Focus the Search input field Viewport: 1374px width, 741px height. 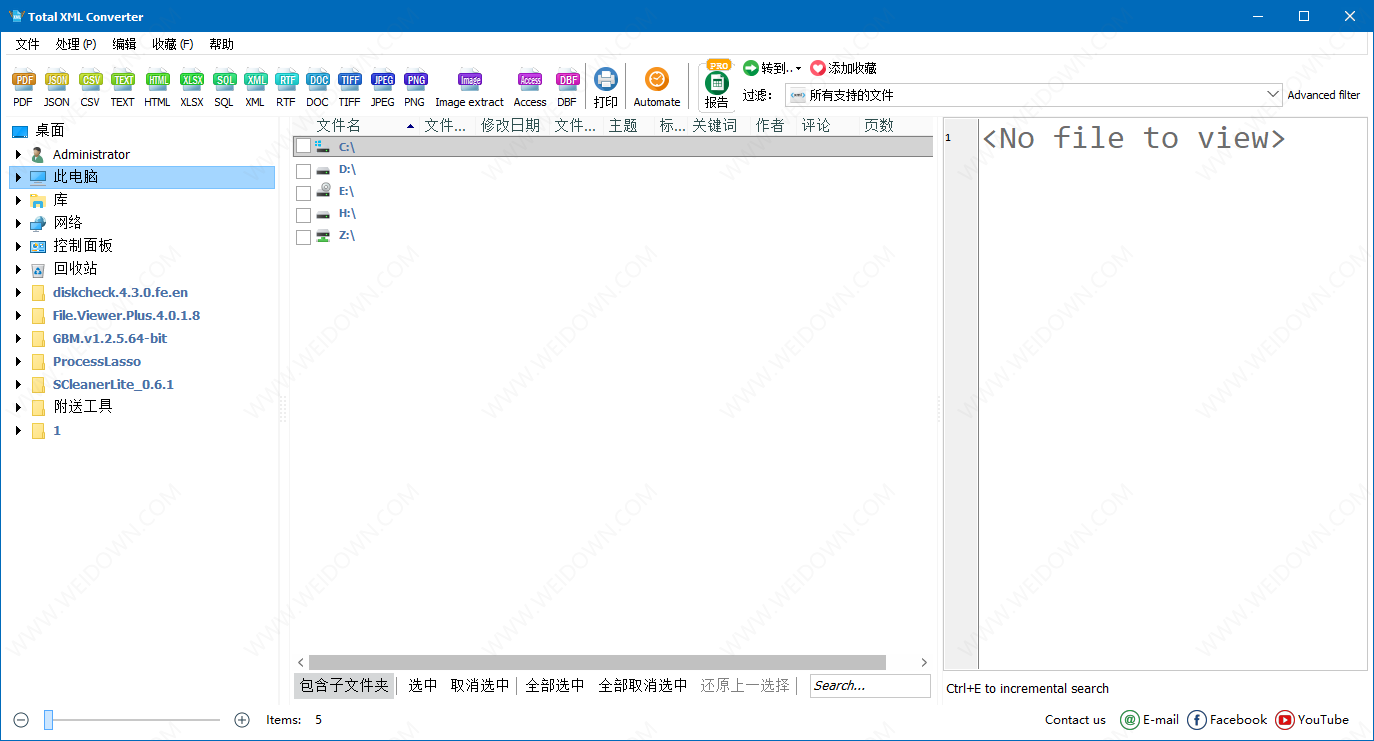click(x=870, y=685)
